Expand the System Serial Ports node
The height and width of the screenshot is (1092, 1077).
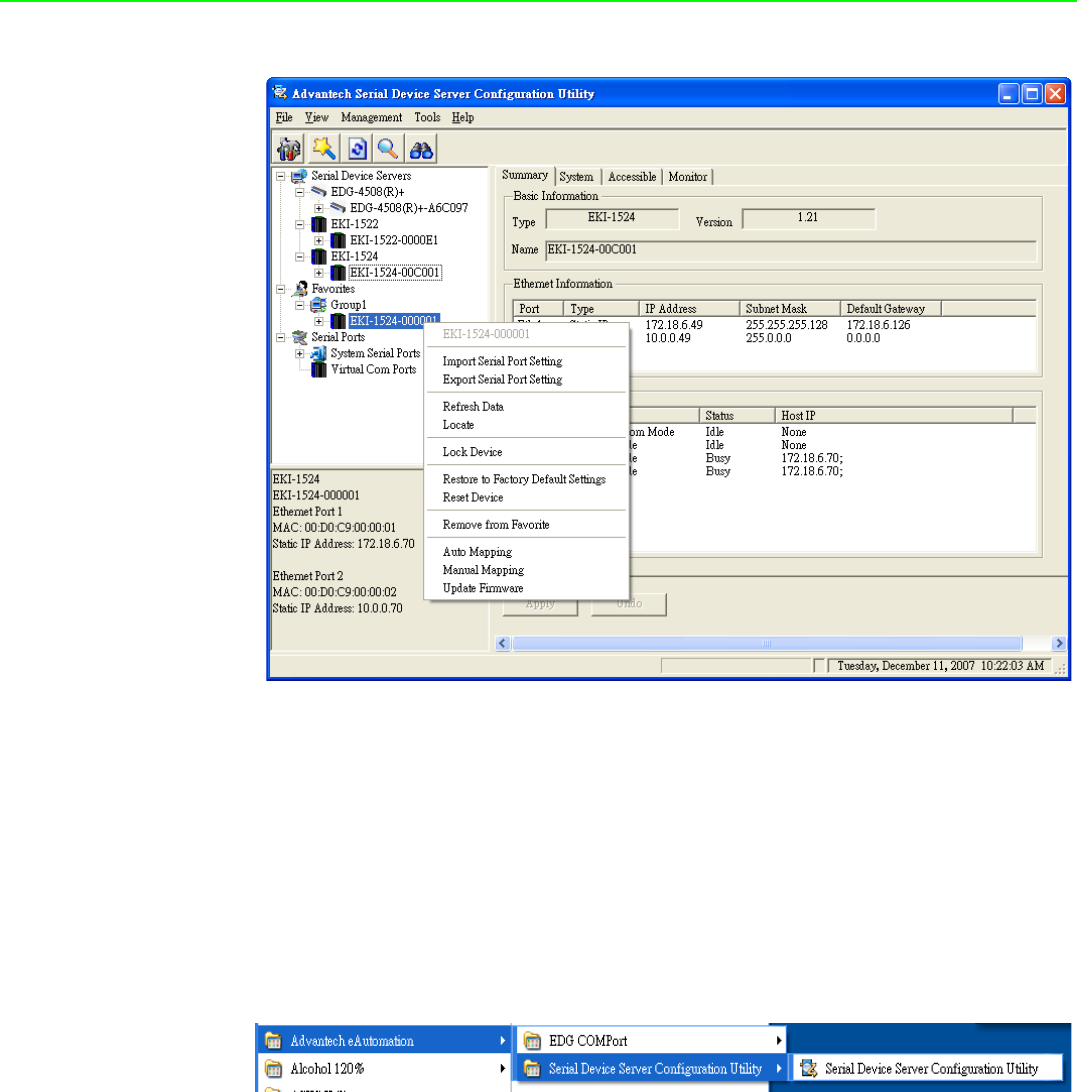(300, 353)
